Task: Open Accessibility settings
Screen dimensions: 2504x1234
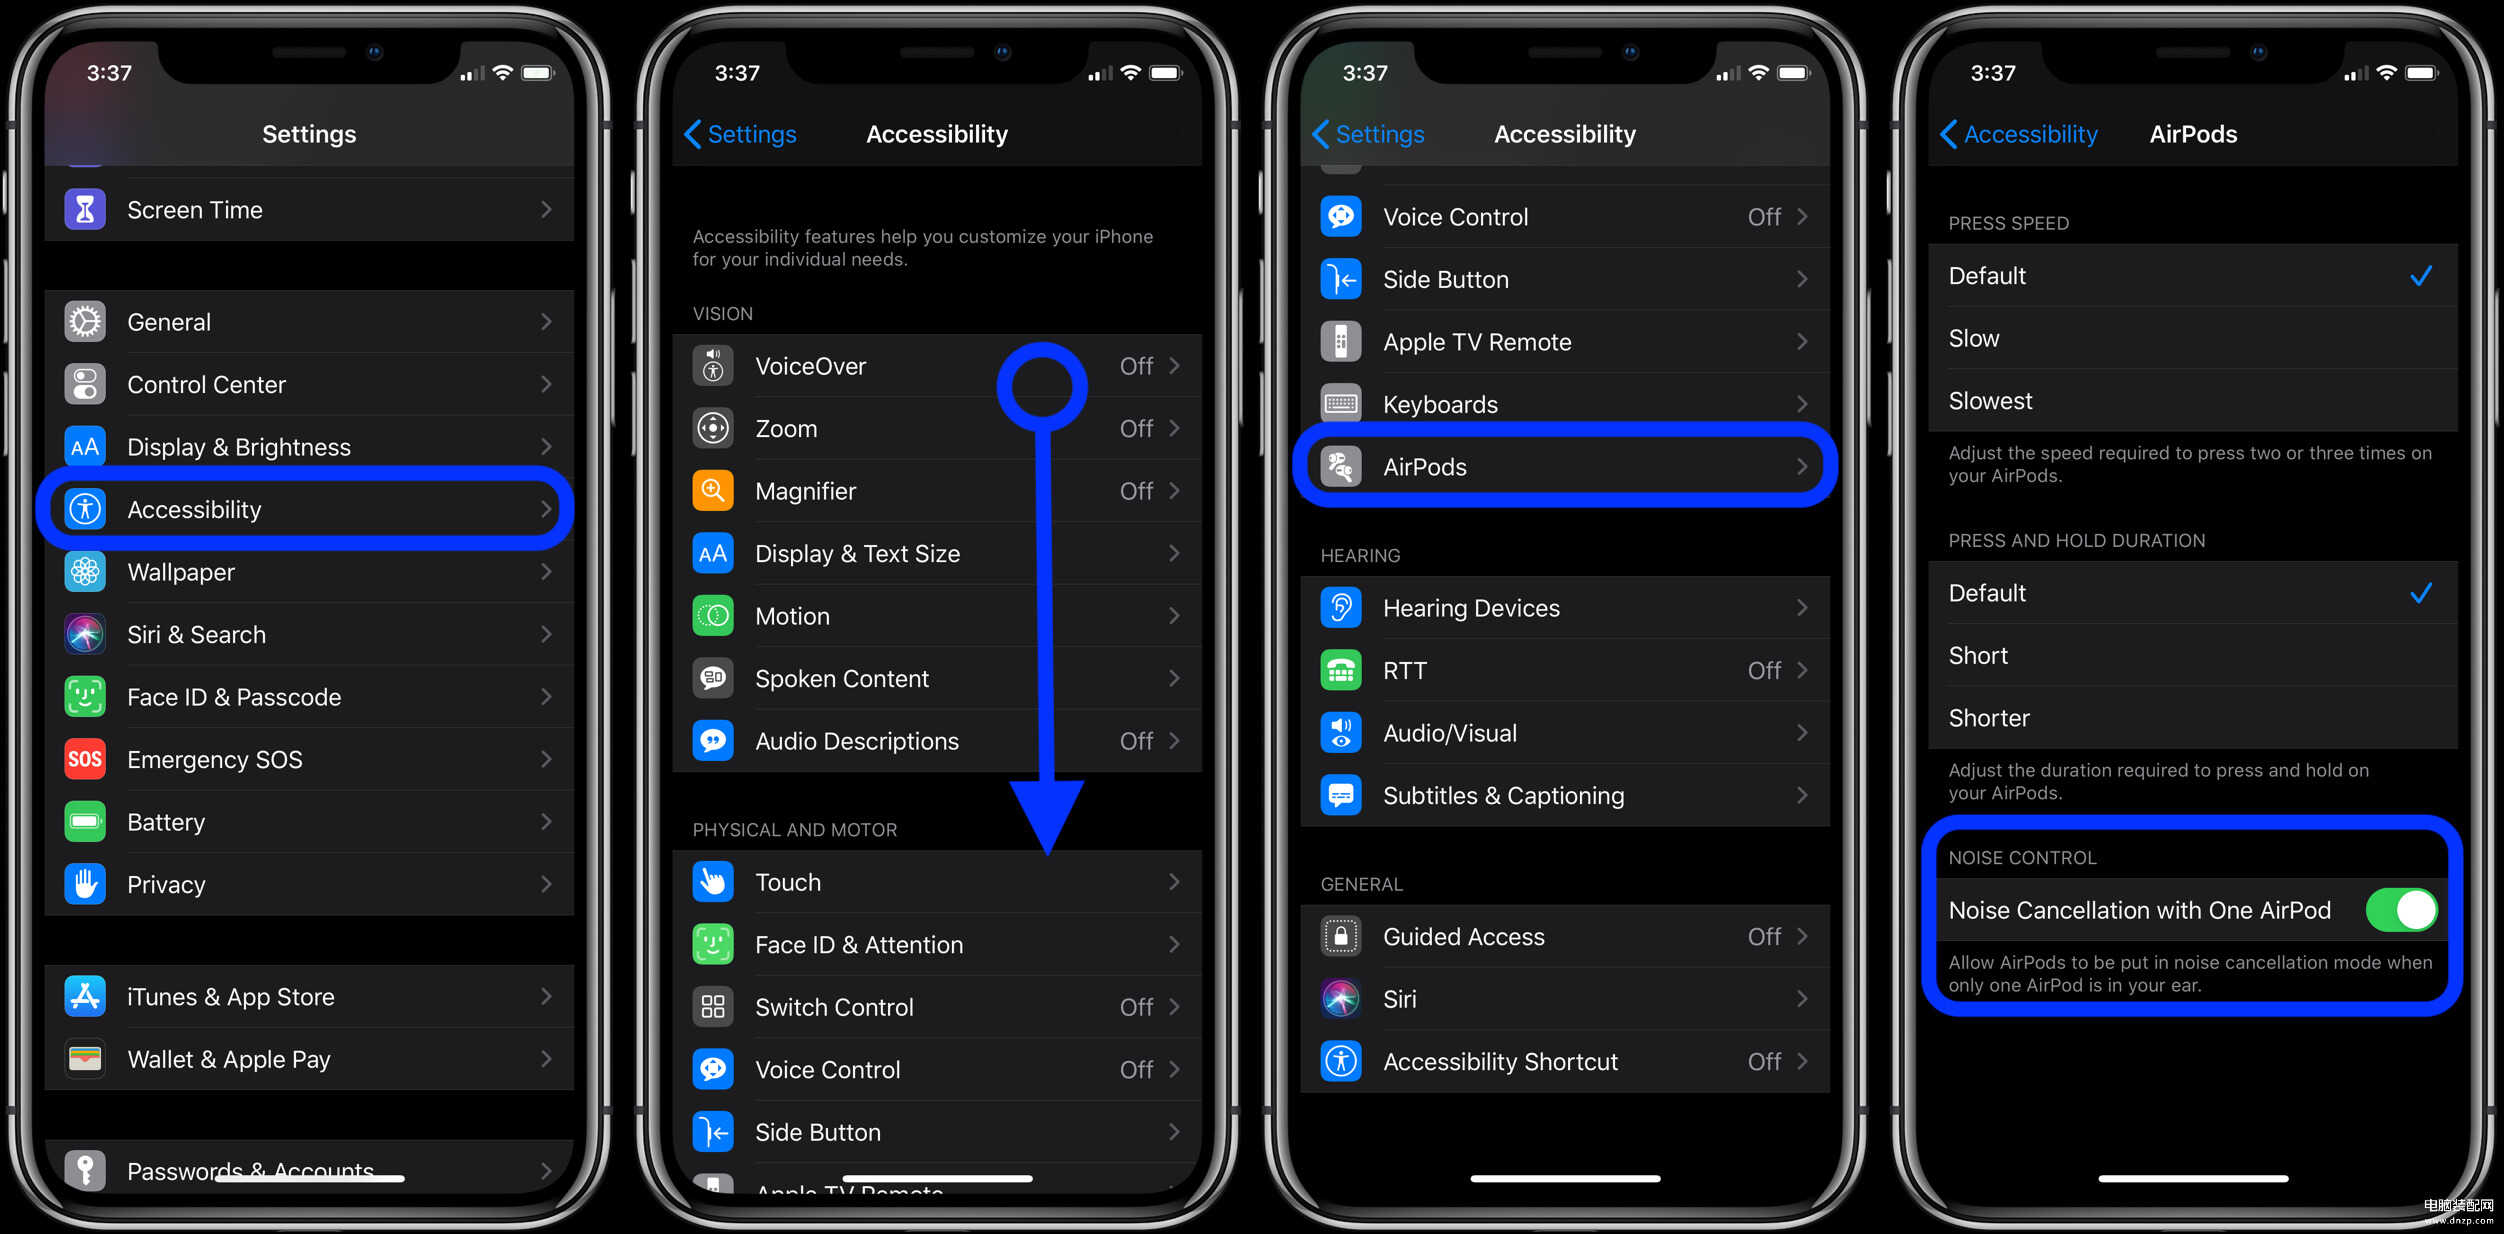Action: click(308, 509)
